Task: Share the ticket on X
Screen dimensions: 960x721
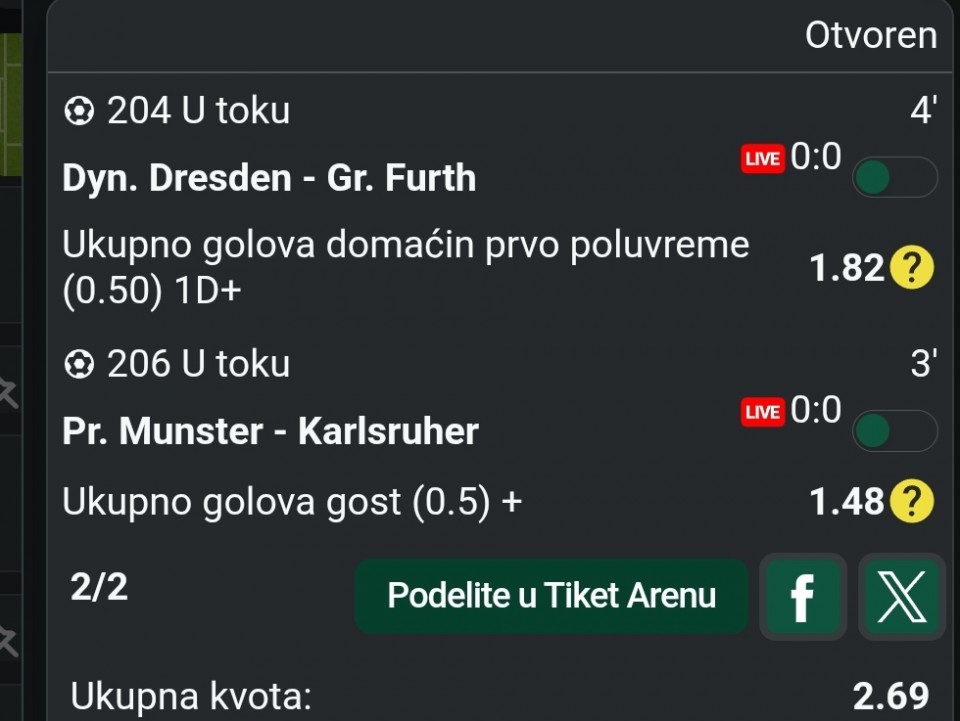Action: click(901, 596)
